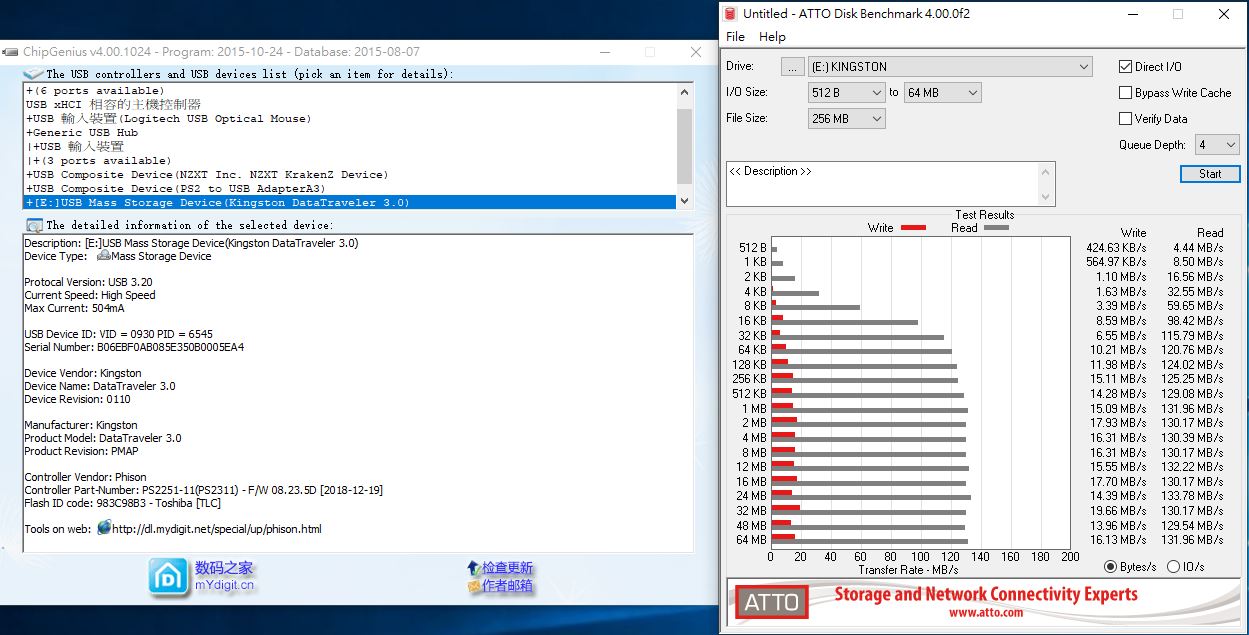
Task: Click the ATTO logo banner
Action: click(772, 602)
